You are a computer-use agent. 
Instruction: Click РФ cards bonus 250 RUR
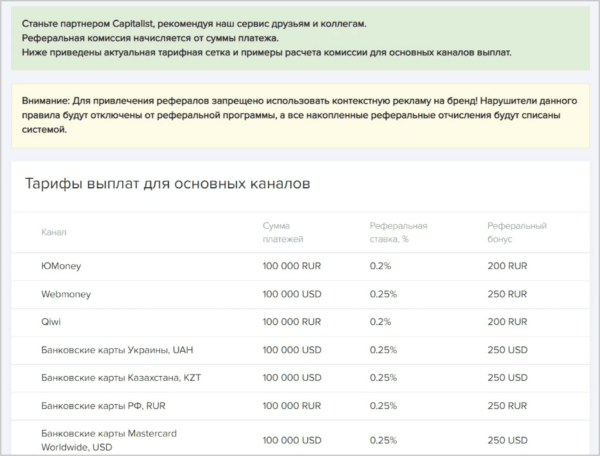507,406
